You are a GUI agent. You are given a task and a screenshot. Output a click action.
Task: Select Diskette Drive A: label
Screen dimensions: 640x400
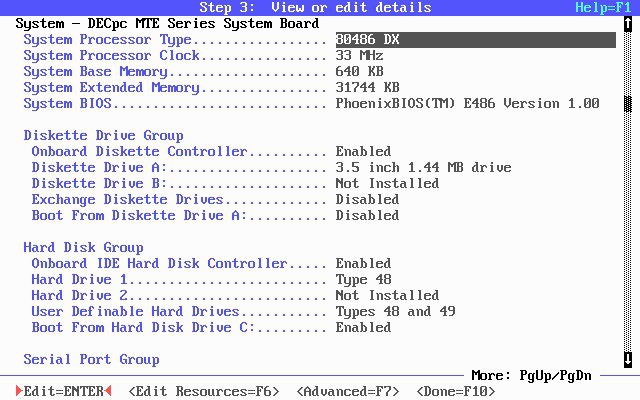point(99,167)
